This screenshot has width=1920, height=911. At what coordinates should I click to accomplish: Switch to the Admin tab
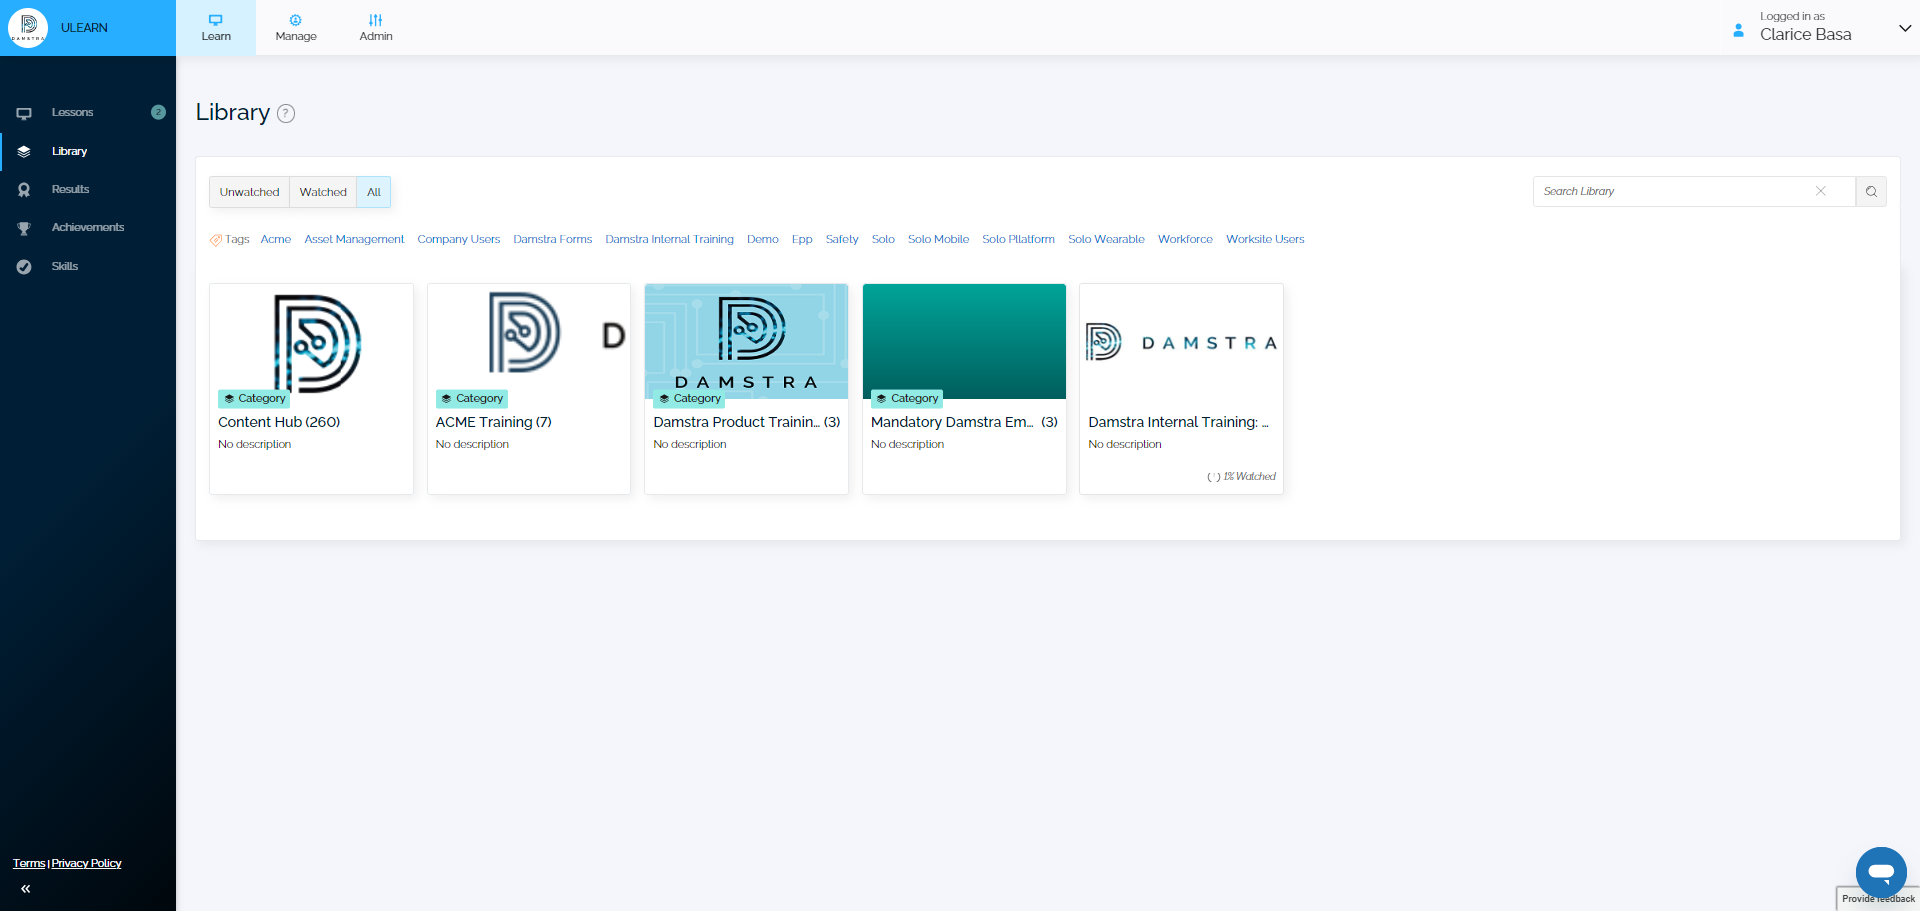[376, 28]
